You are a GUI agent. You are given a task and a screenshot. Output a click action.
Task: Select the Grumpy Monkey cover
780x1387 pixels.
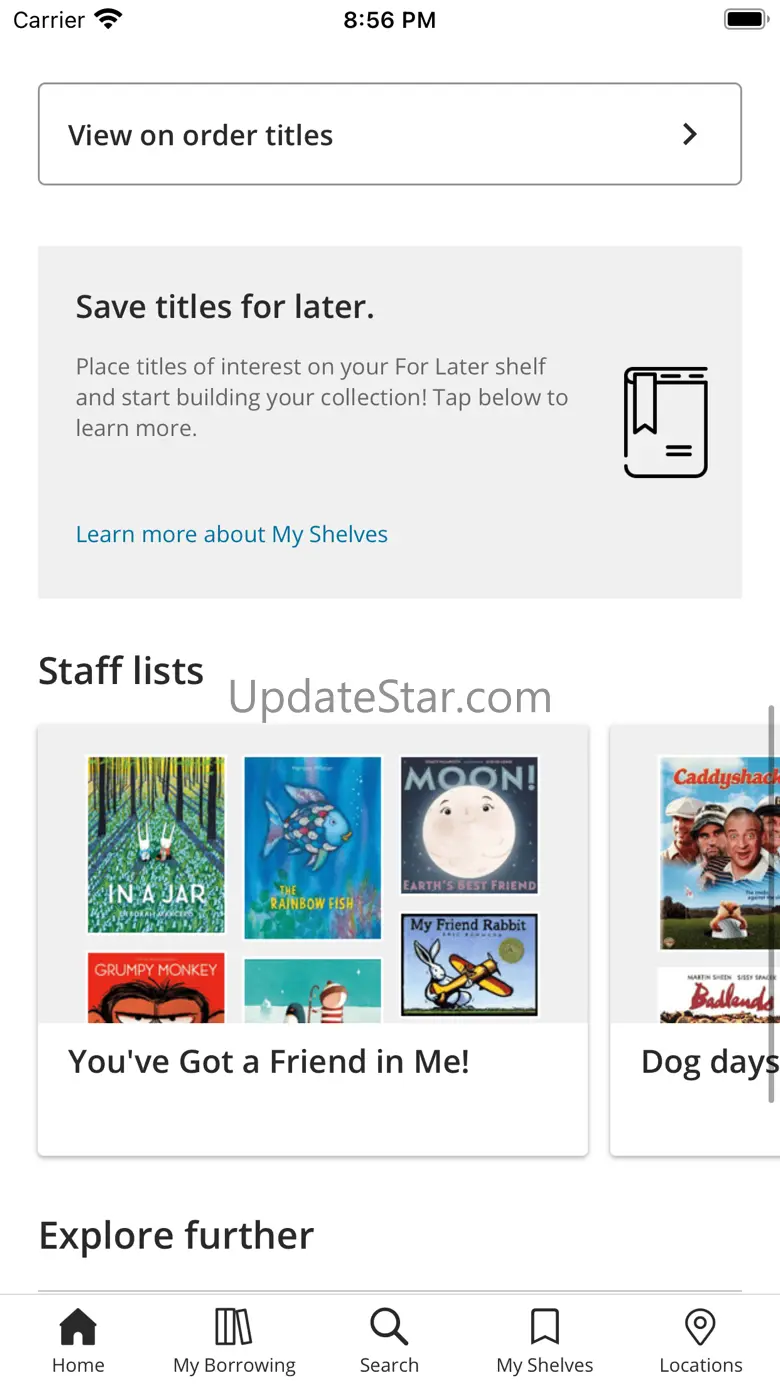pyautogui.click(x=156, y=987)
